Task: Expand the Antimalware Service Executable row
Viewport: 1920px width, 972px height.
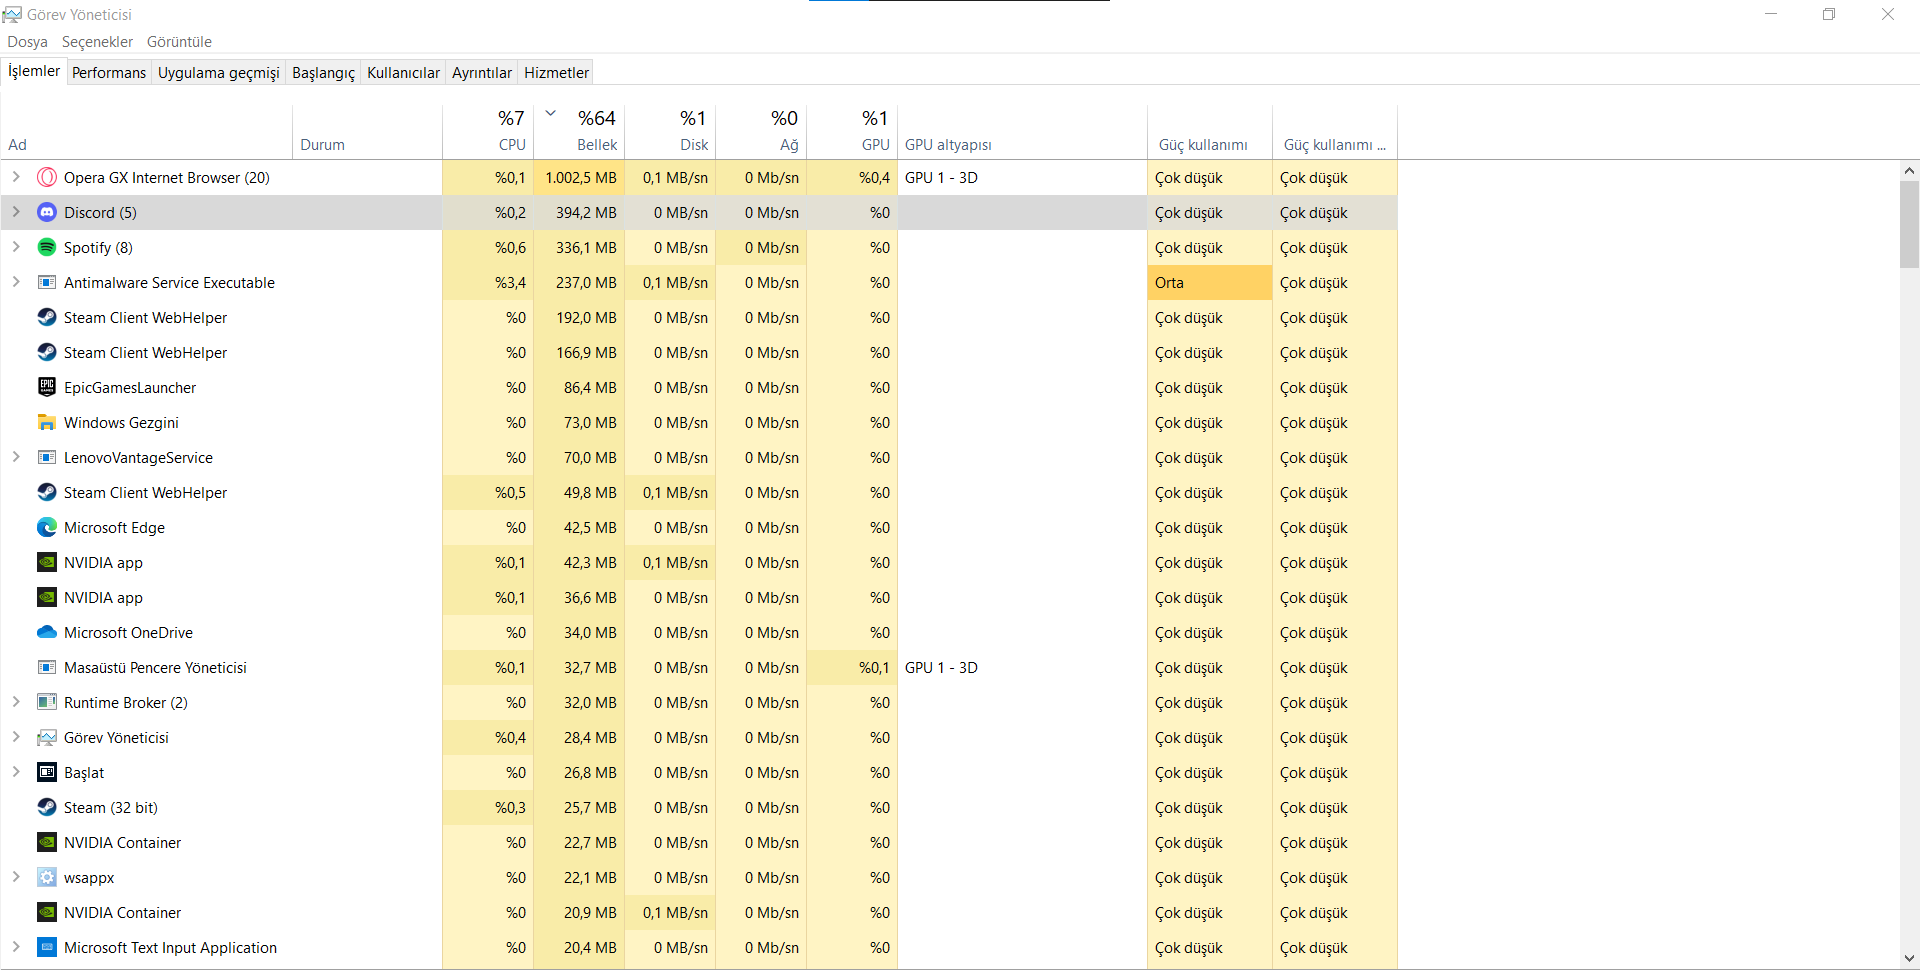Action: (16, 283)
